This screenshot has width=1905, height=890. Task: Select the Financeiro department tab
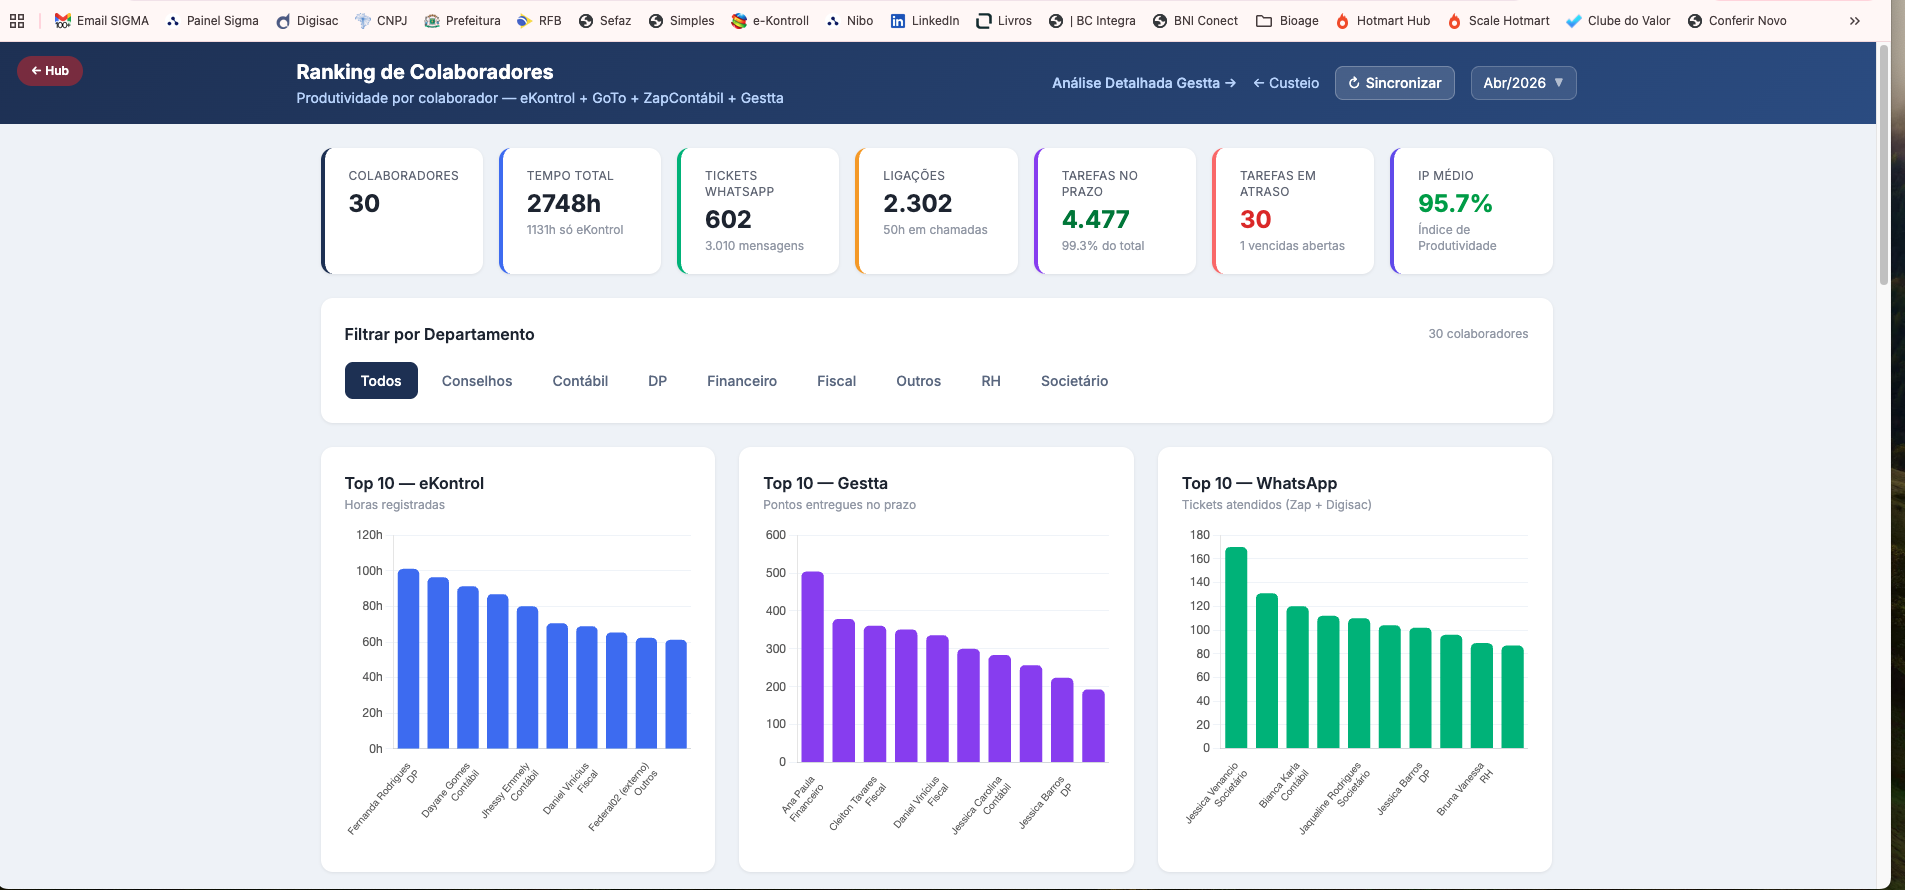pyautogui.click(x=742, y=381)
